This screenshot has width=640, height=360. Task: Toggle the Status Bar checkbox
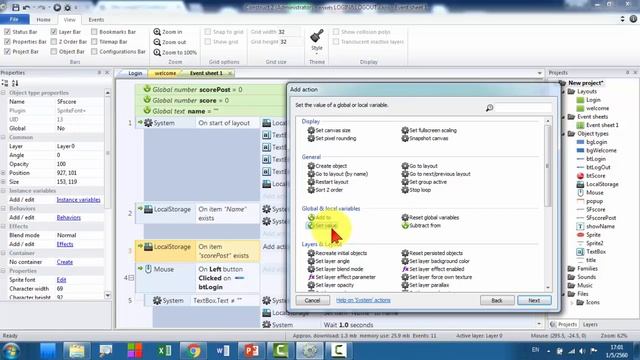[7, 32]
